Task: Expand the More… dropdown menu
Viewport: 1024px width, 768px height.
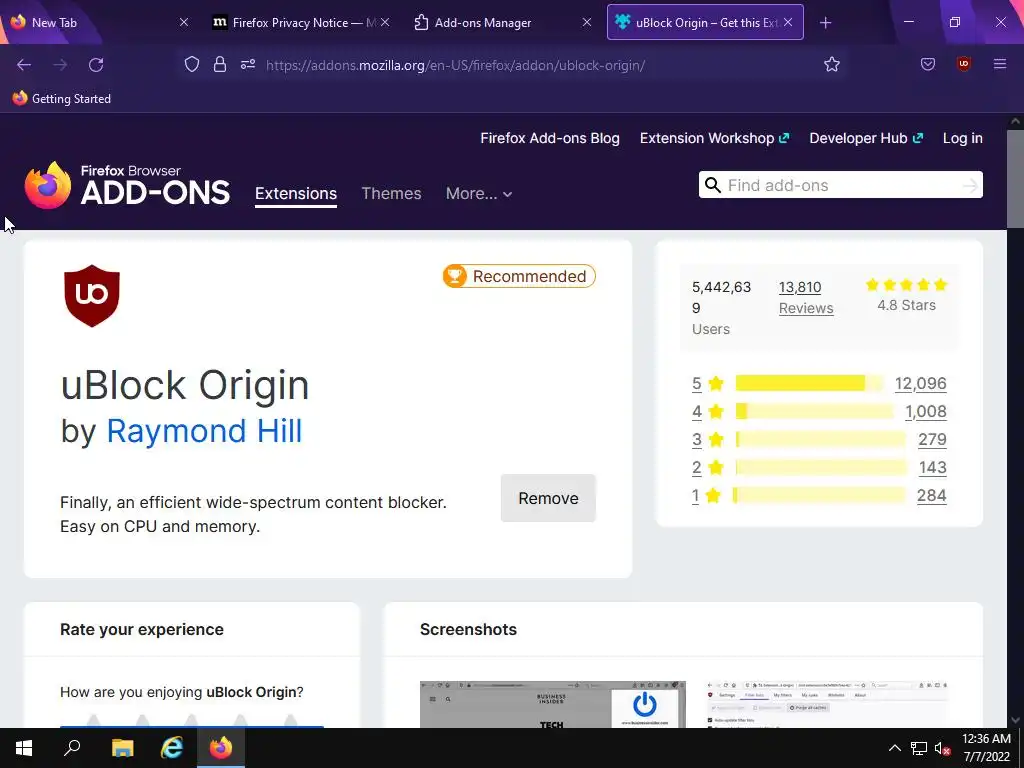Action: (x=479, y=193)
